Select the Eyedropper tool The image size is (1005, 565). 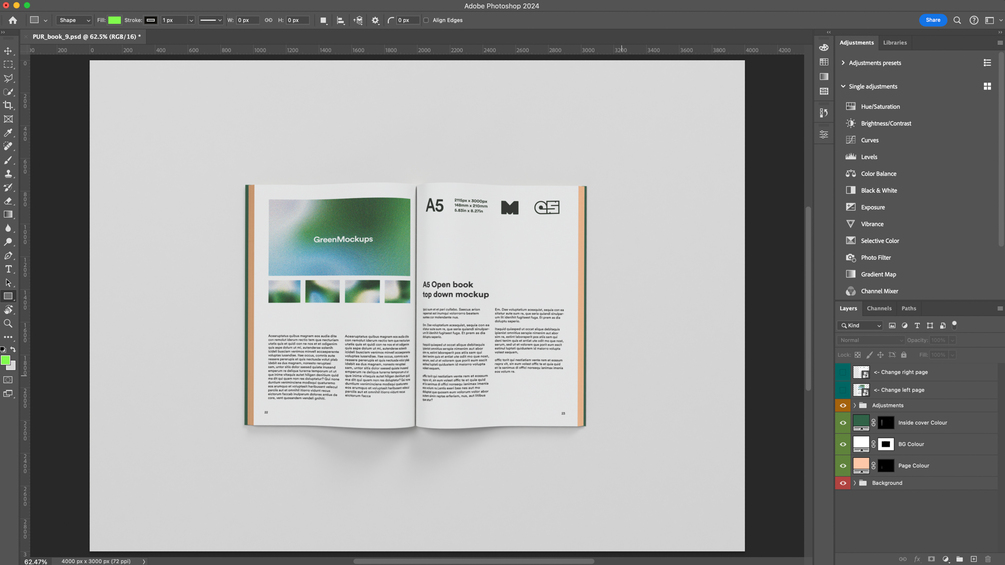[8, 133]
